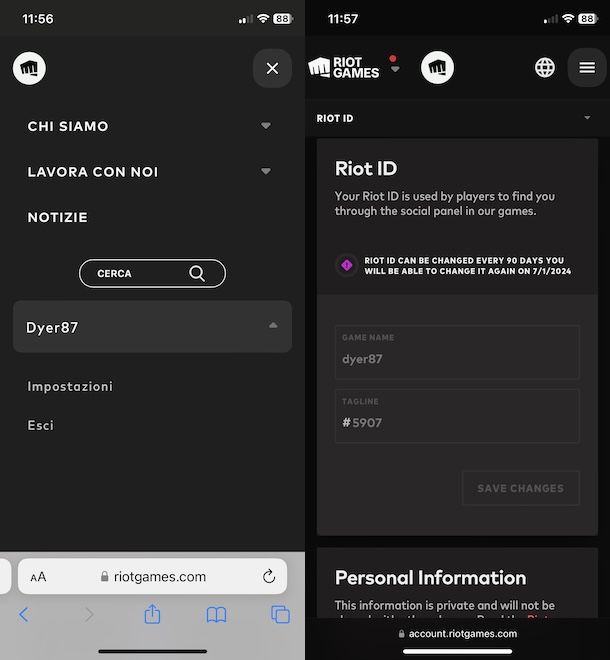Tap the CHI SIAMO label
Image resolution: width=610 pixels, height=660 pixels.
point(68,126)
